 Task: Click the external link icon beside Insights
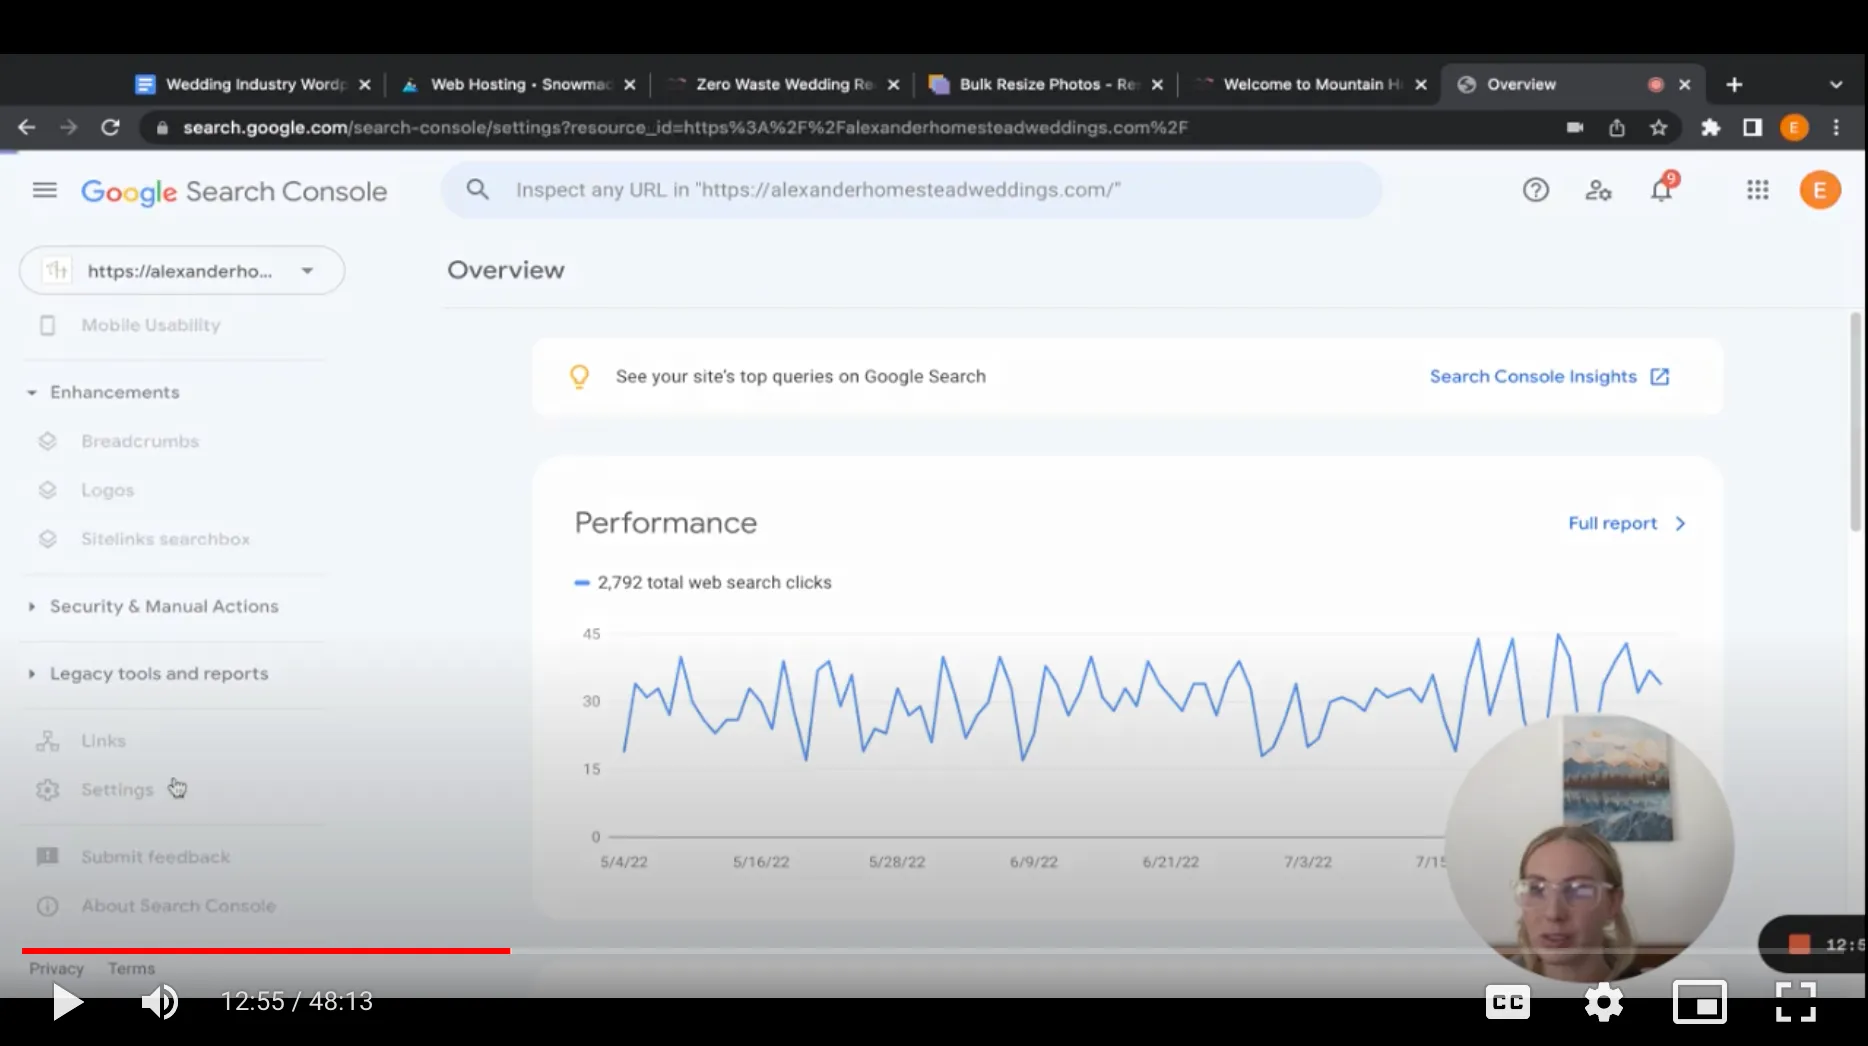point(1660,377)
